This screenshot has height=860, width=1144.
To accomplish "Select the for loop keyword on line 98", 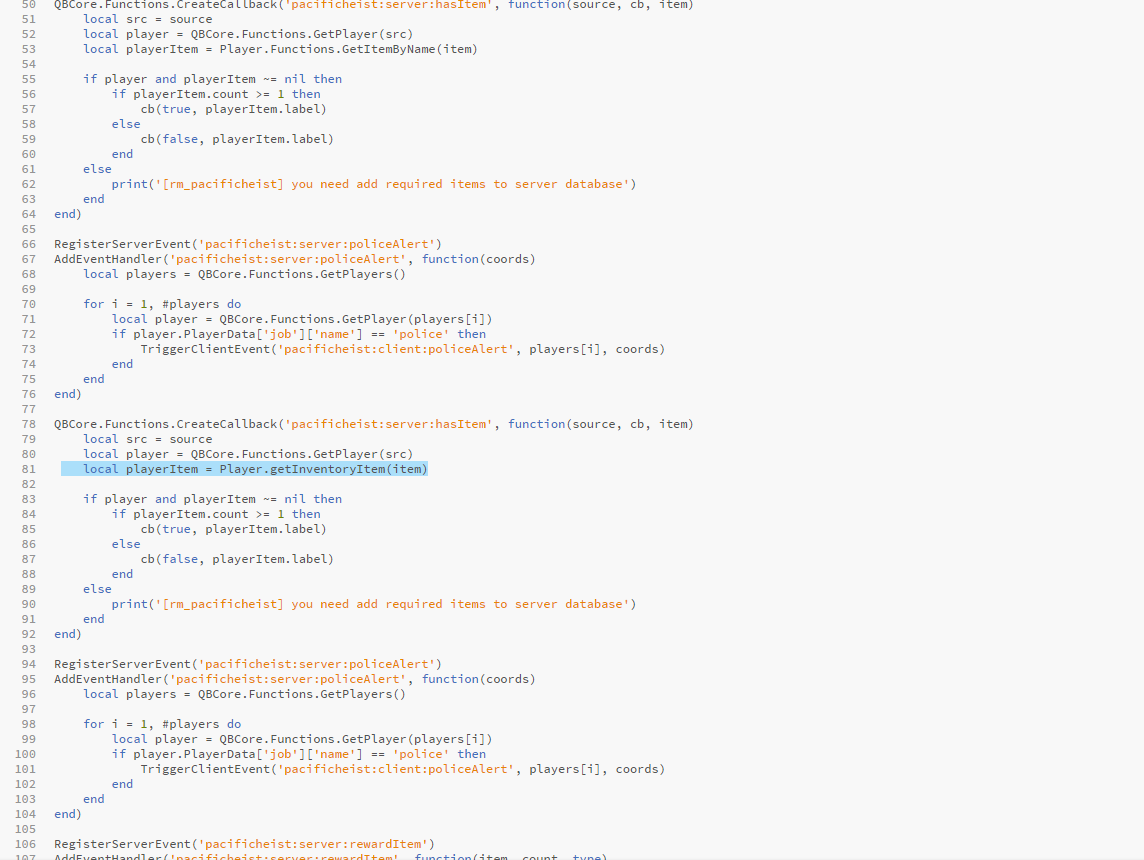I will tap(93, 723).
